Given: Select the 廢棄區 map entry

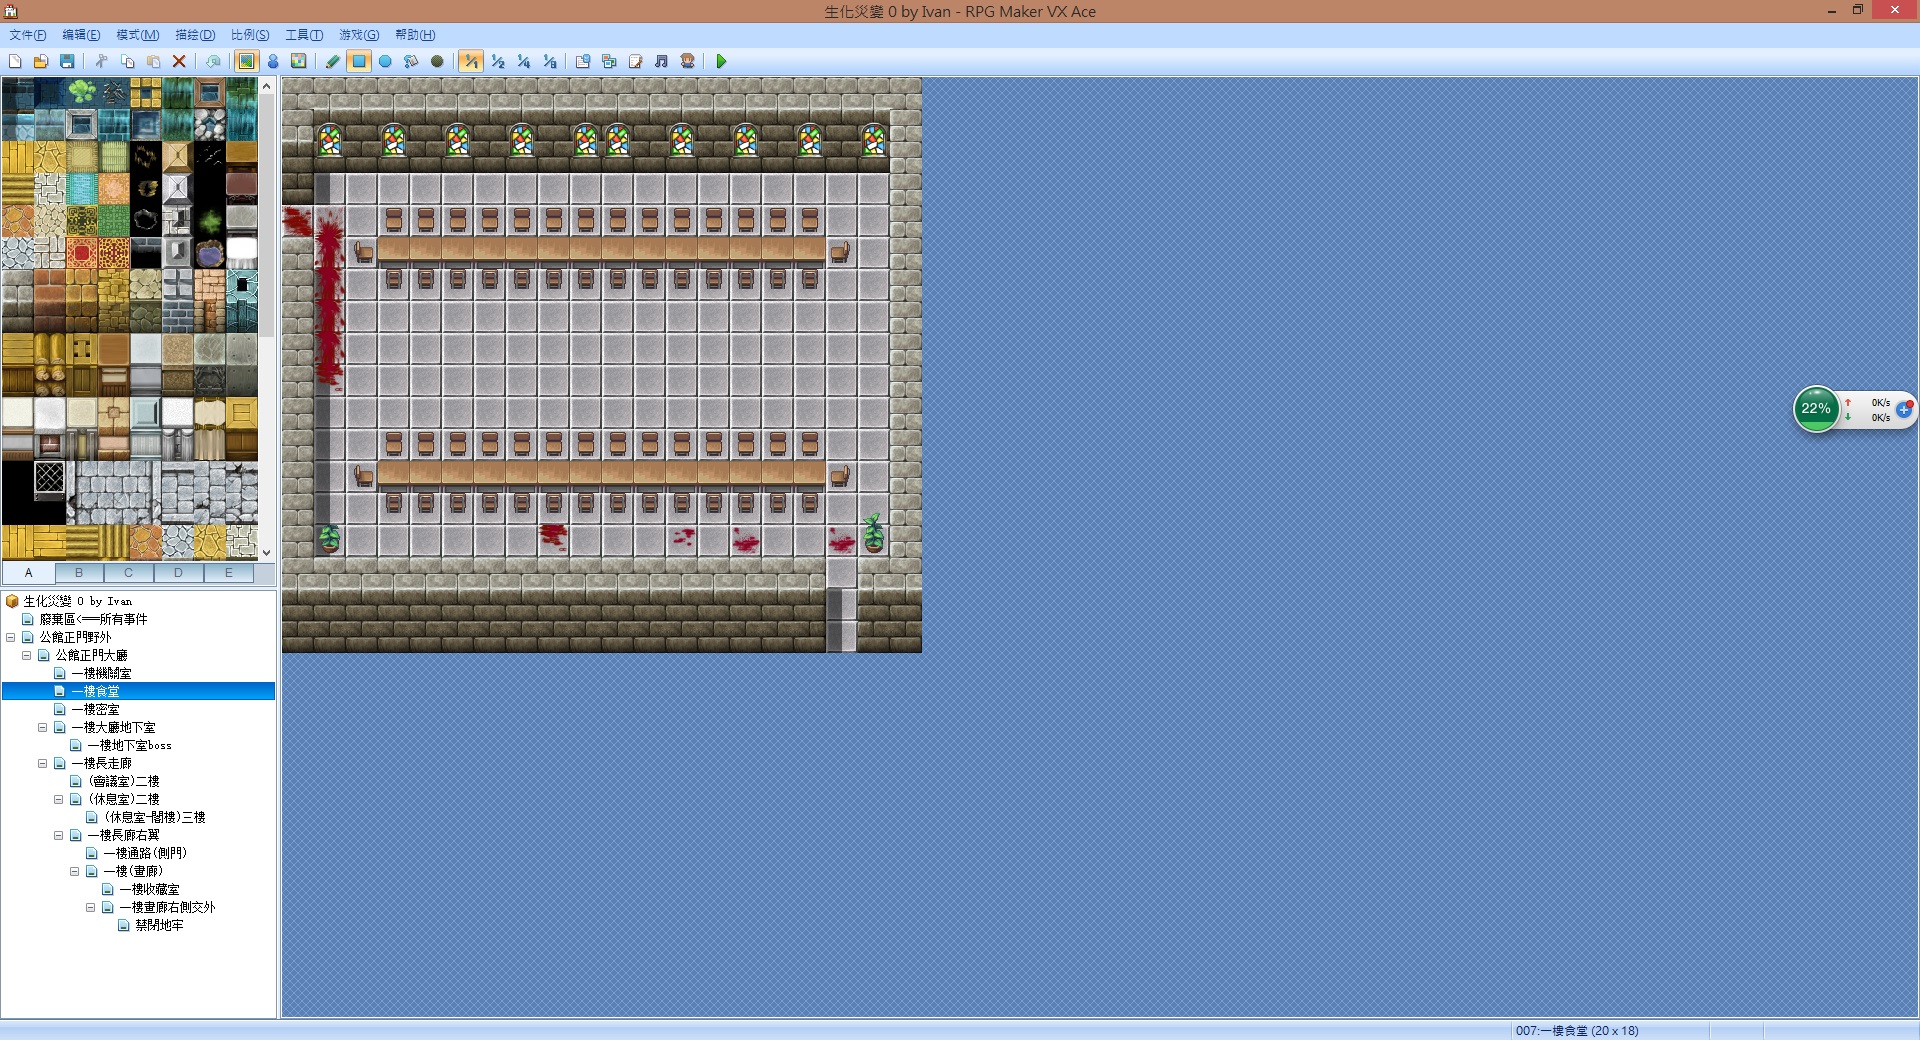Looking at the screenshot, I should 93,619.
